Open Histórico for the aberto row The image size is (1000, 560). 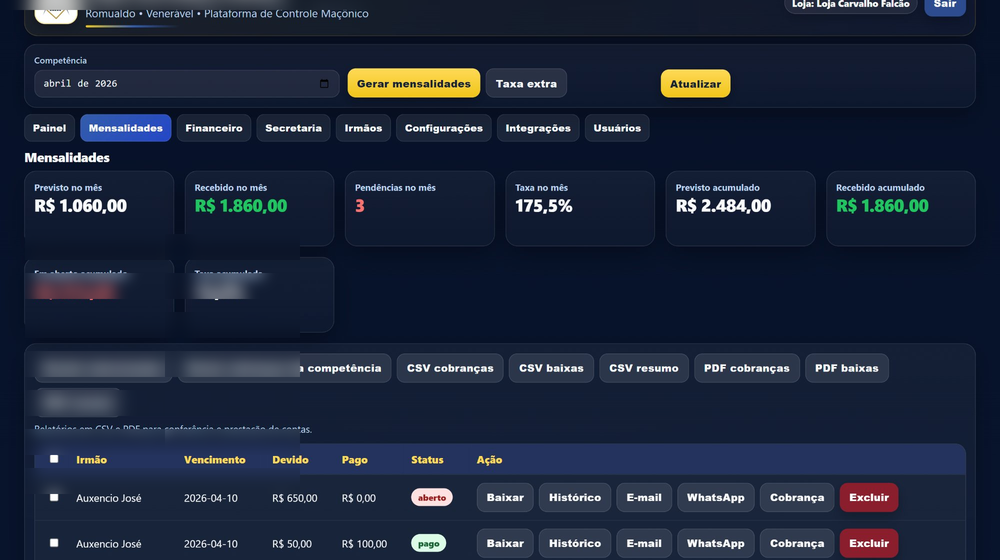(575, 497)
